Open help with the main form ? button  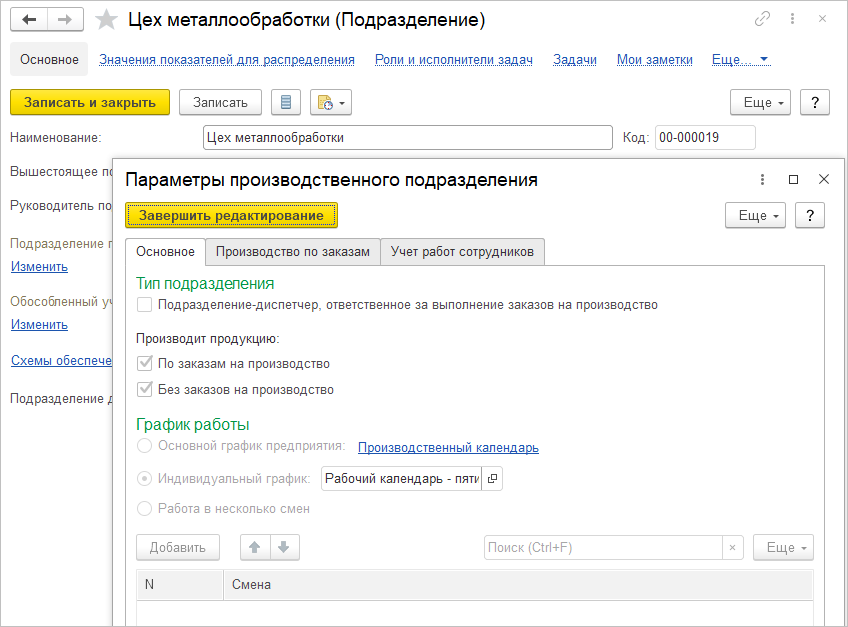click(815, 102)
